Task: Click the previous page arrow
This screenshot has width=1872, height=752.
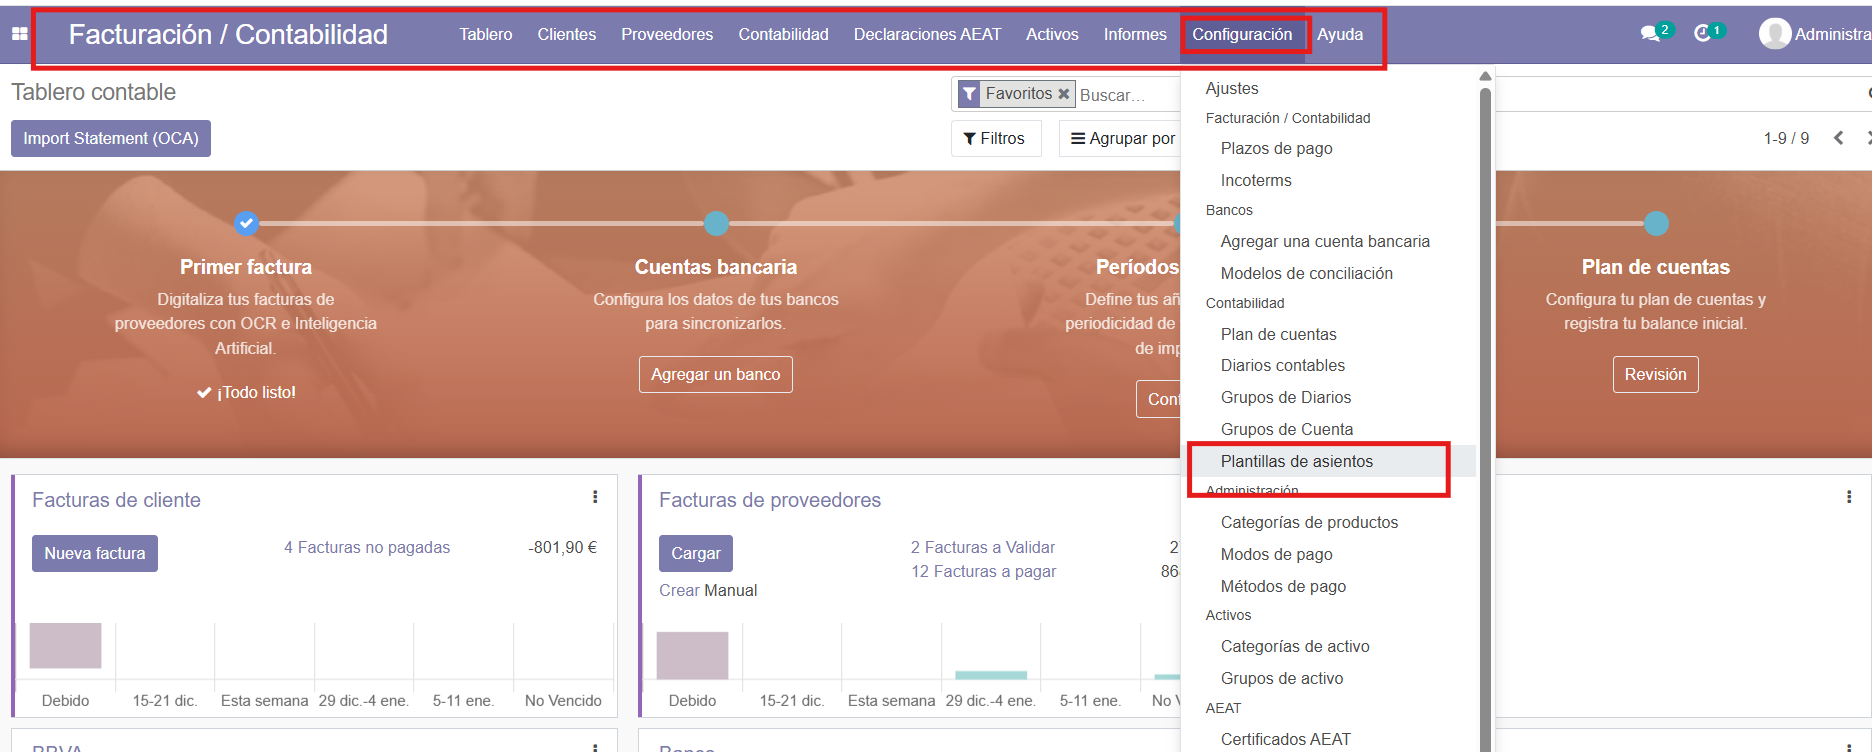Action: pyautogui.click(x=1838, y=138)
